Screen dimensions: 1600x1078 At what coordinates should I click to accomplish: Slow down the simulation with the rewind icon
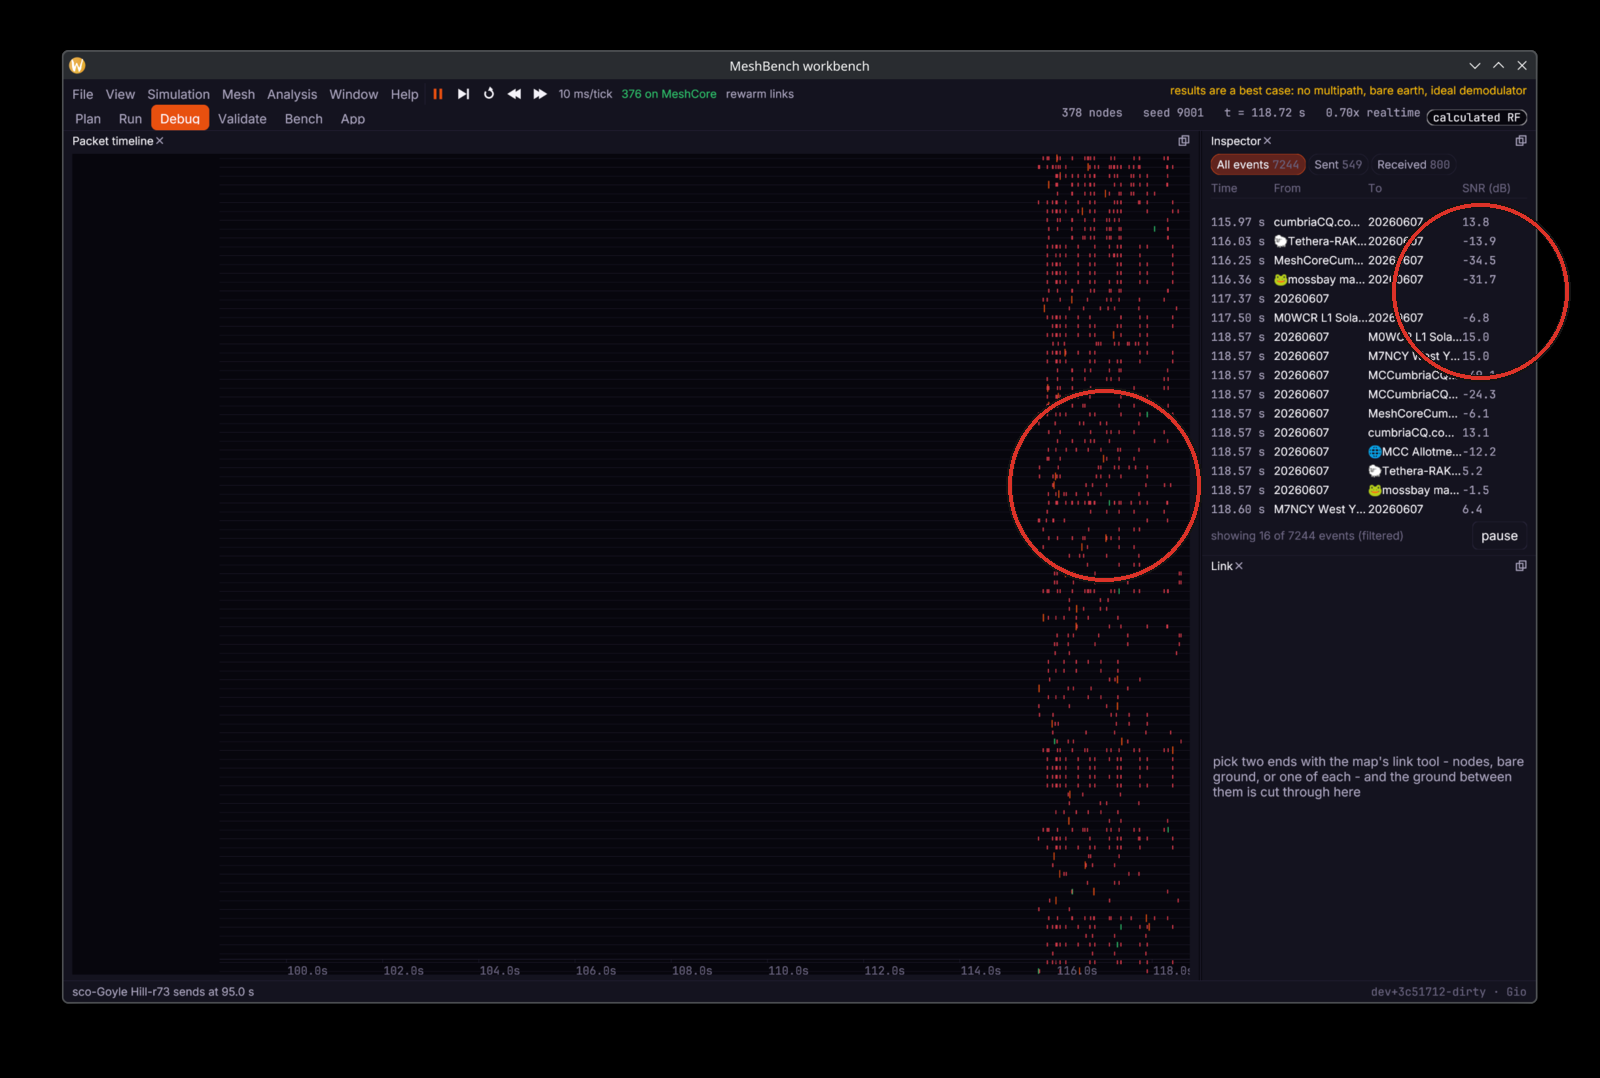(x=514, y=94)
